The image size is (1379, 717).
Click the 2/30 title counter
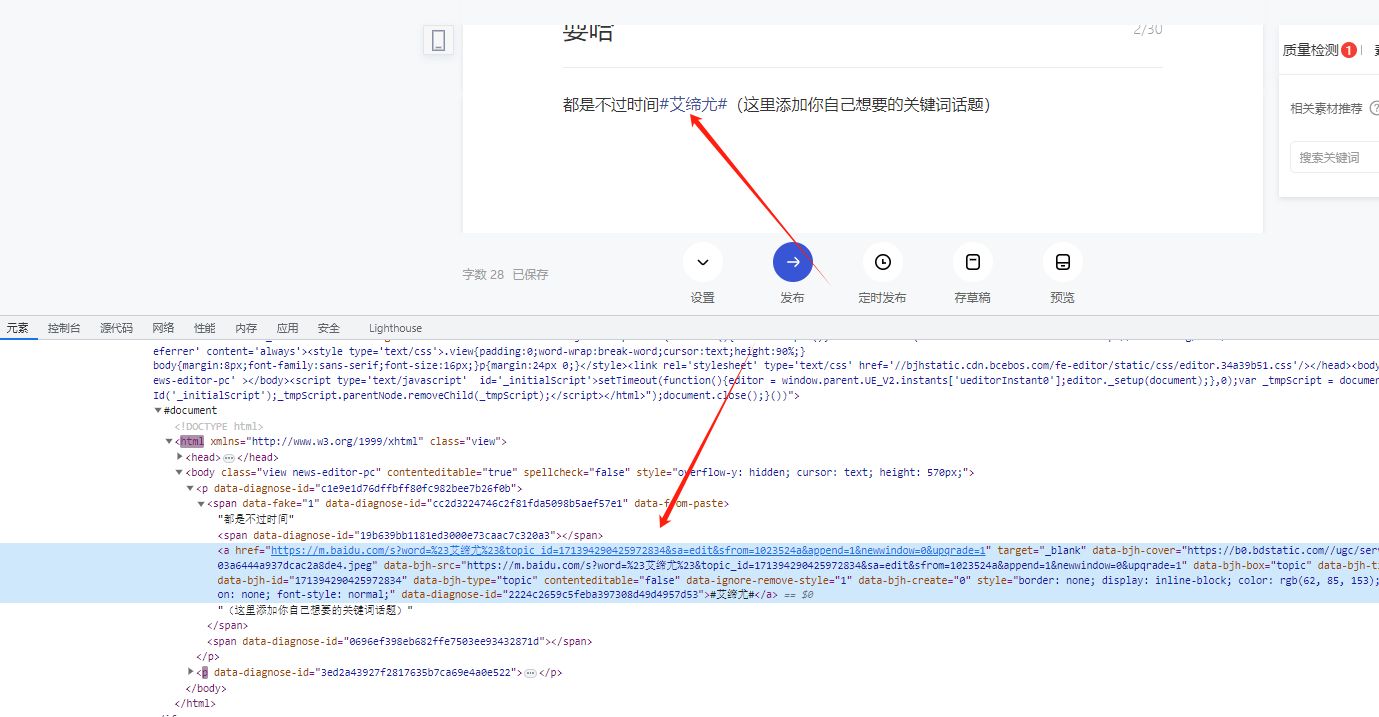tap(1148, 30)
